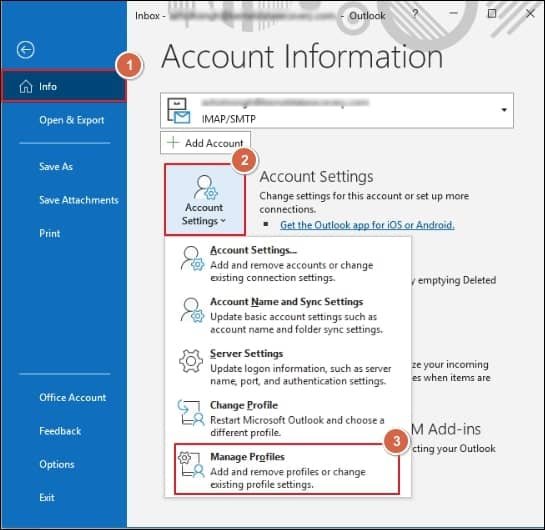Click the Manage Profiles gear-person icon
This screenshot has height=530, width=545.
point(191,465)
